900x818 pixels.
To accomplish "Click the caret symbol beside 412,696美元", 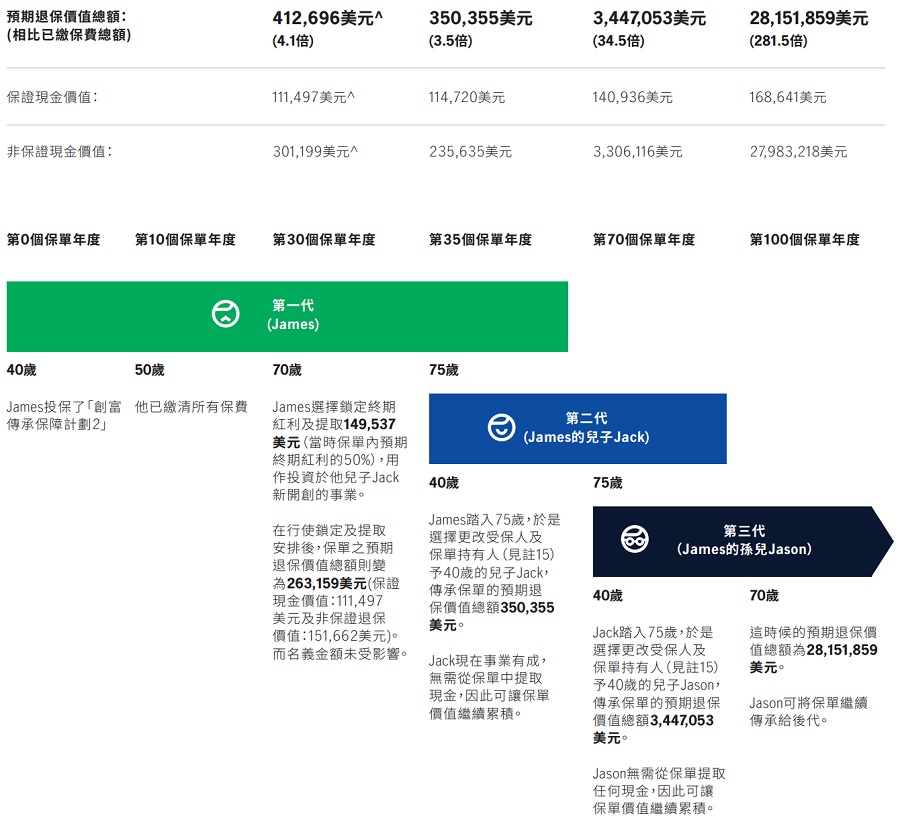I will [378, 16].
